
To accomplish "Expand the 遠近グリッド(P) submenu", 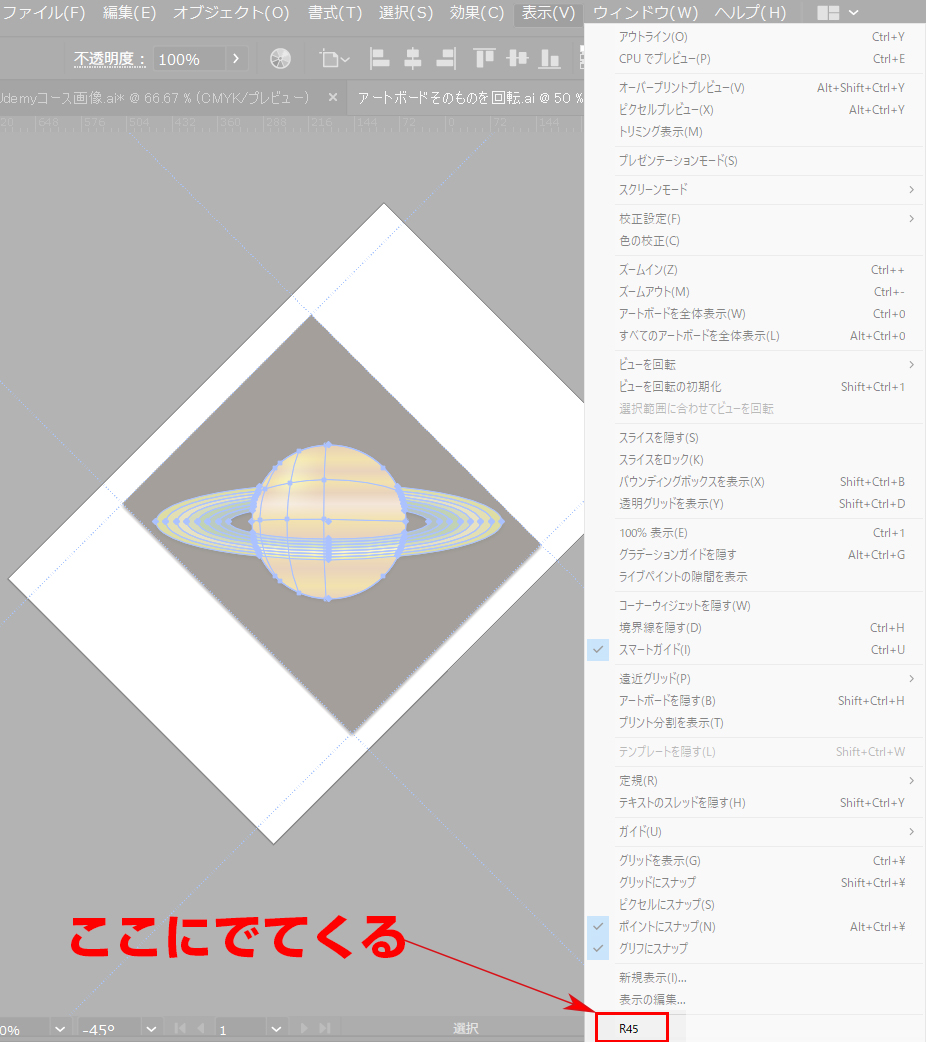I will coord(755,678).
